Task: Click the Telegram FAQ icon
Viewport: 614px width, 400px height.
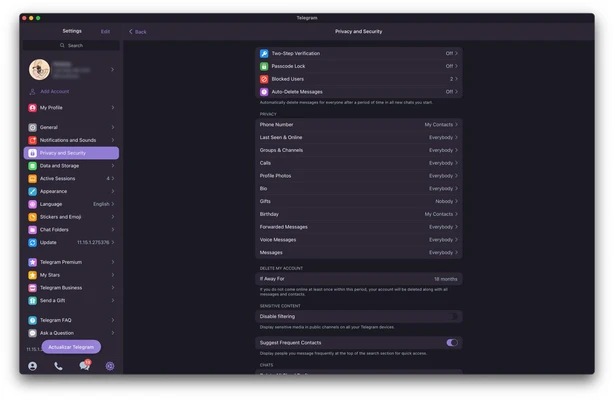Action: (33, 320)
